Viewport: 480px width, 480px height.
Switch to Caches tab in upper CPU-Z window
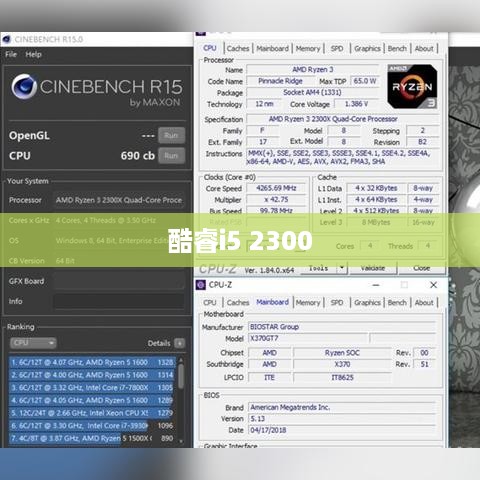238,49
